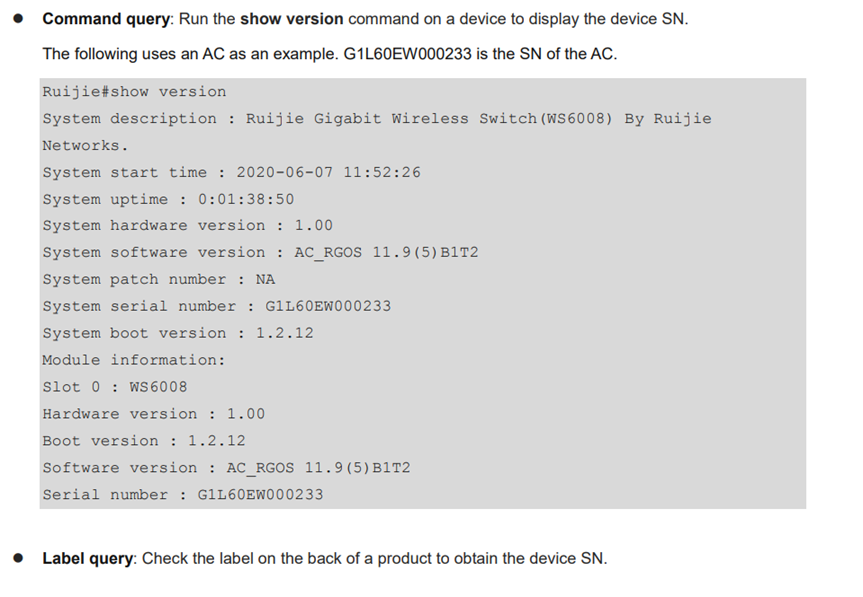The image size is (863, 597).
Task: Click the 'Label query' bold heading
Action: point(88,558)
